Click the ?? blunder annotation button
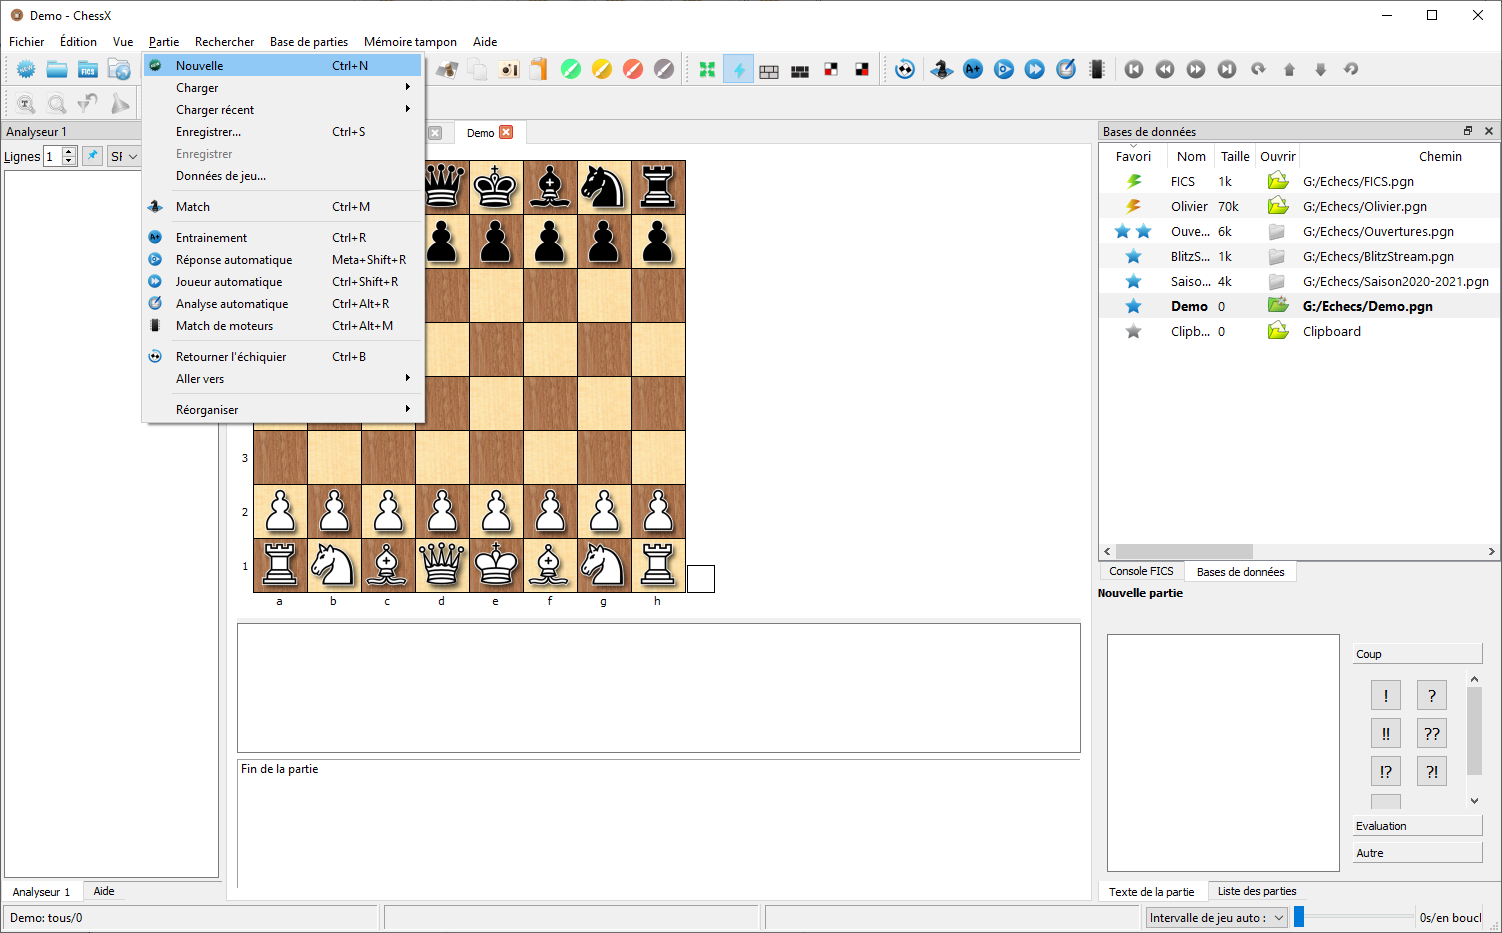 [1431, 734]
